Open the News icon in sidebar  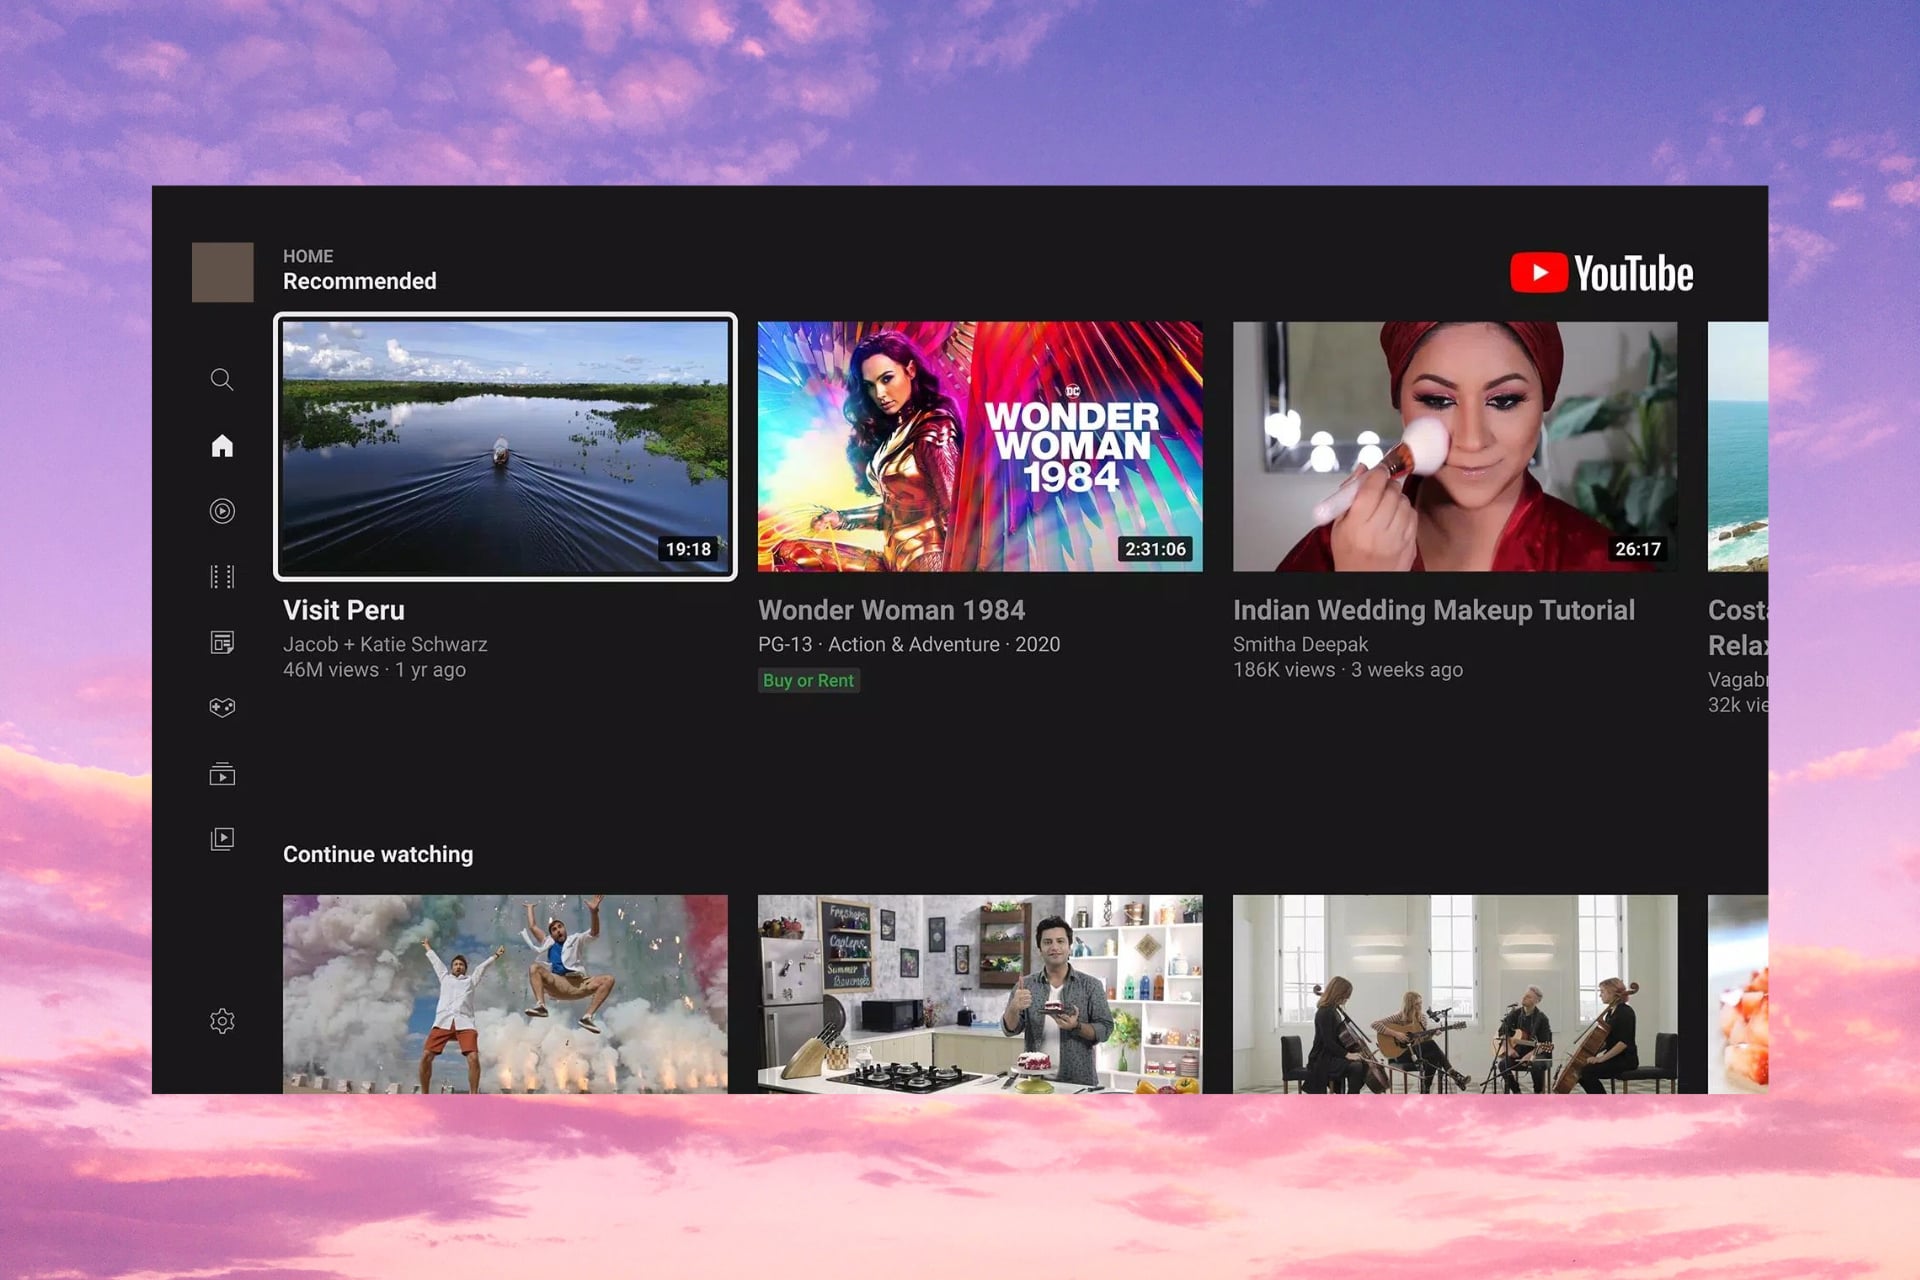tap(222, 642)
